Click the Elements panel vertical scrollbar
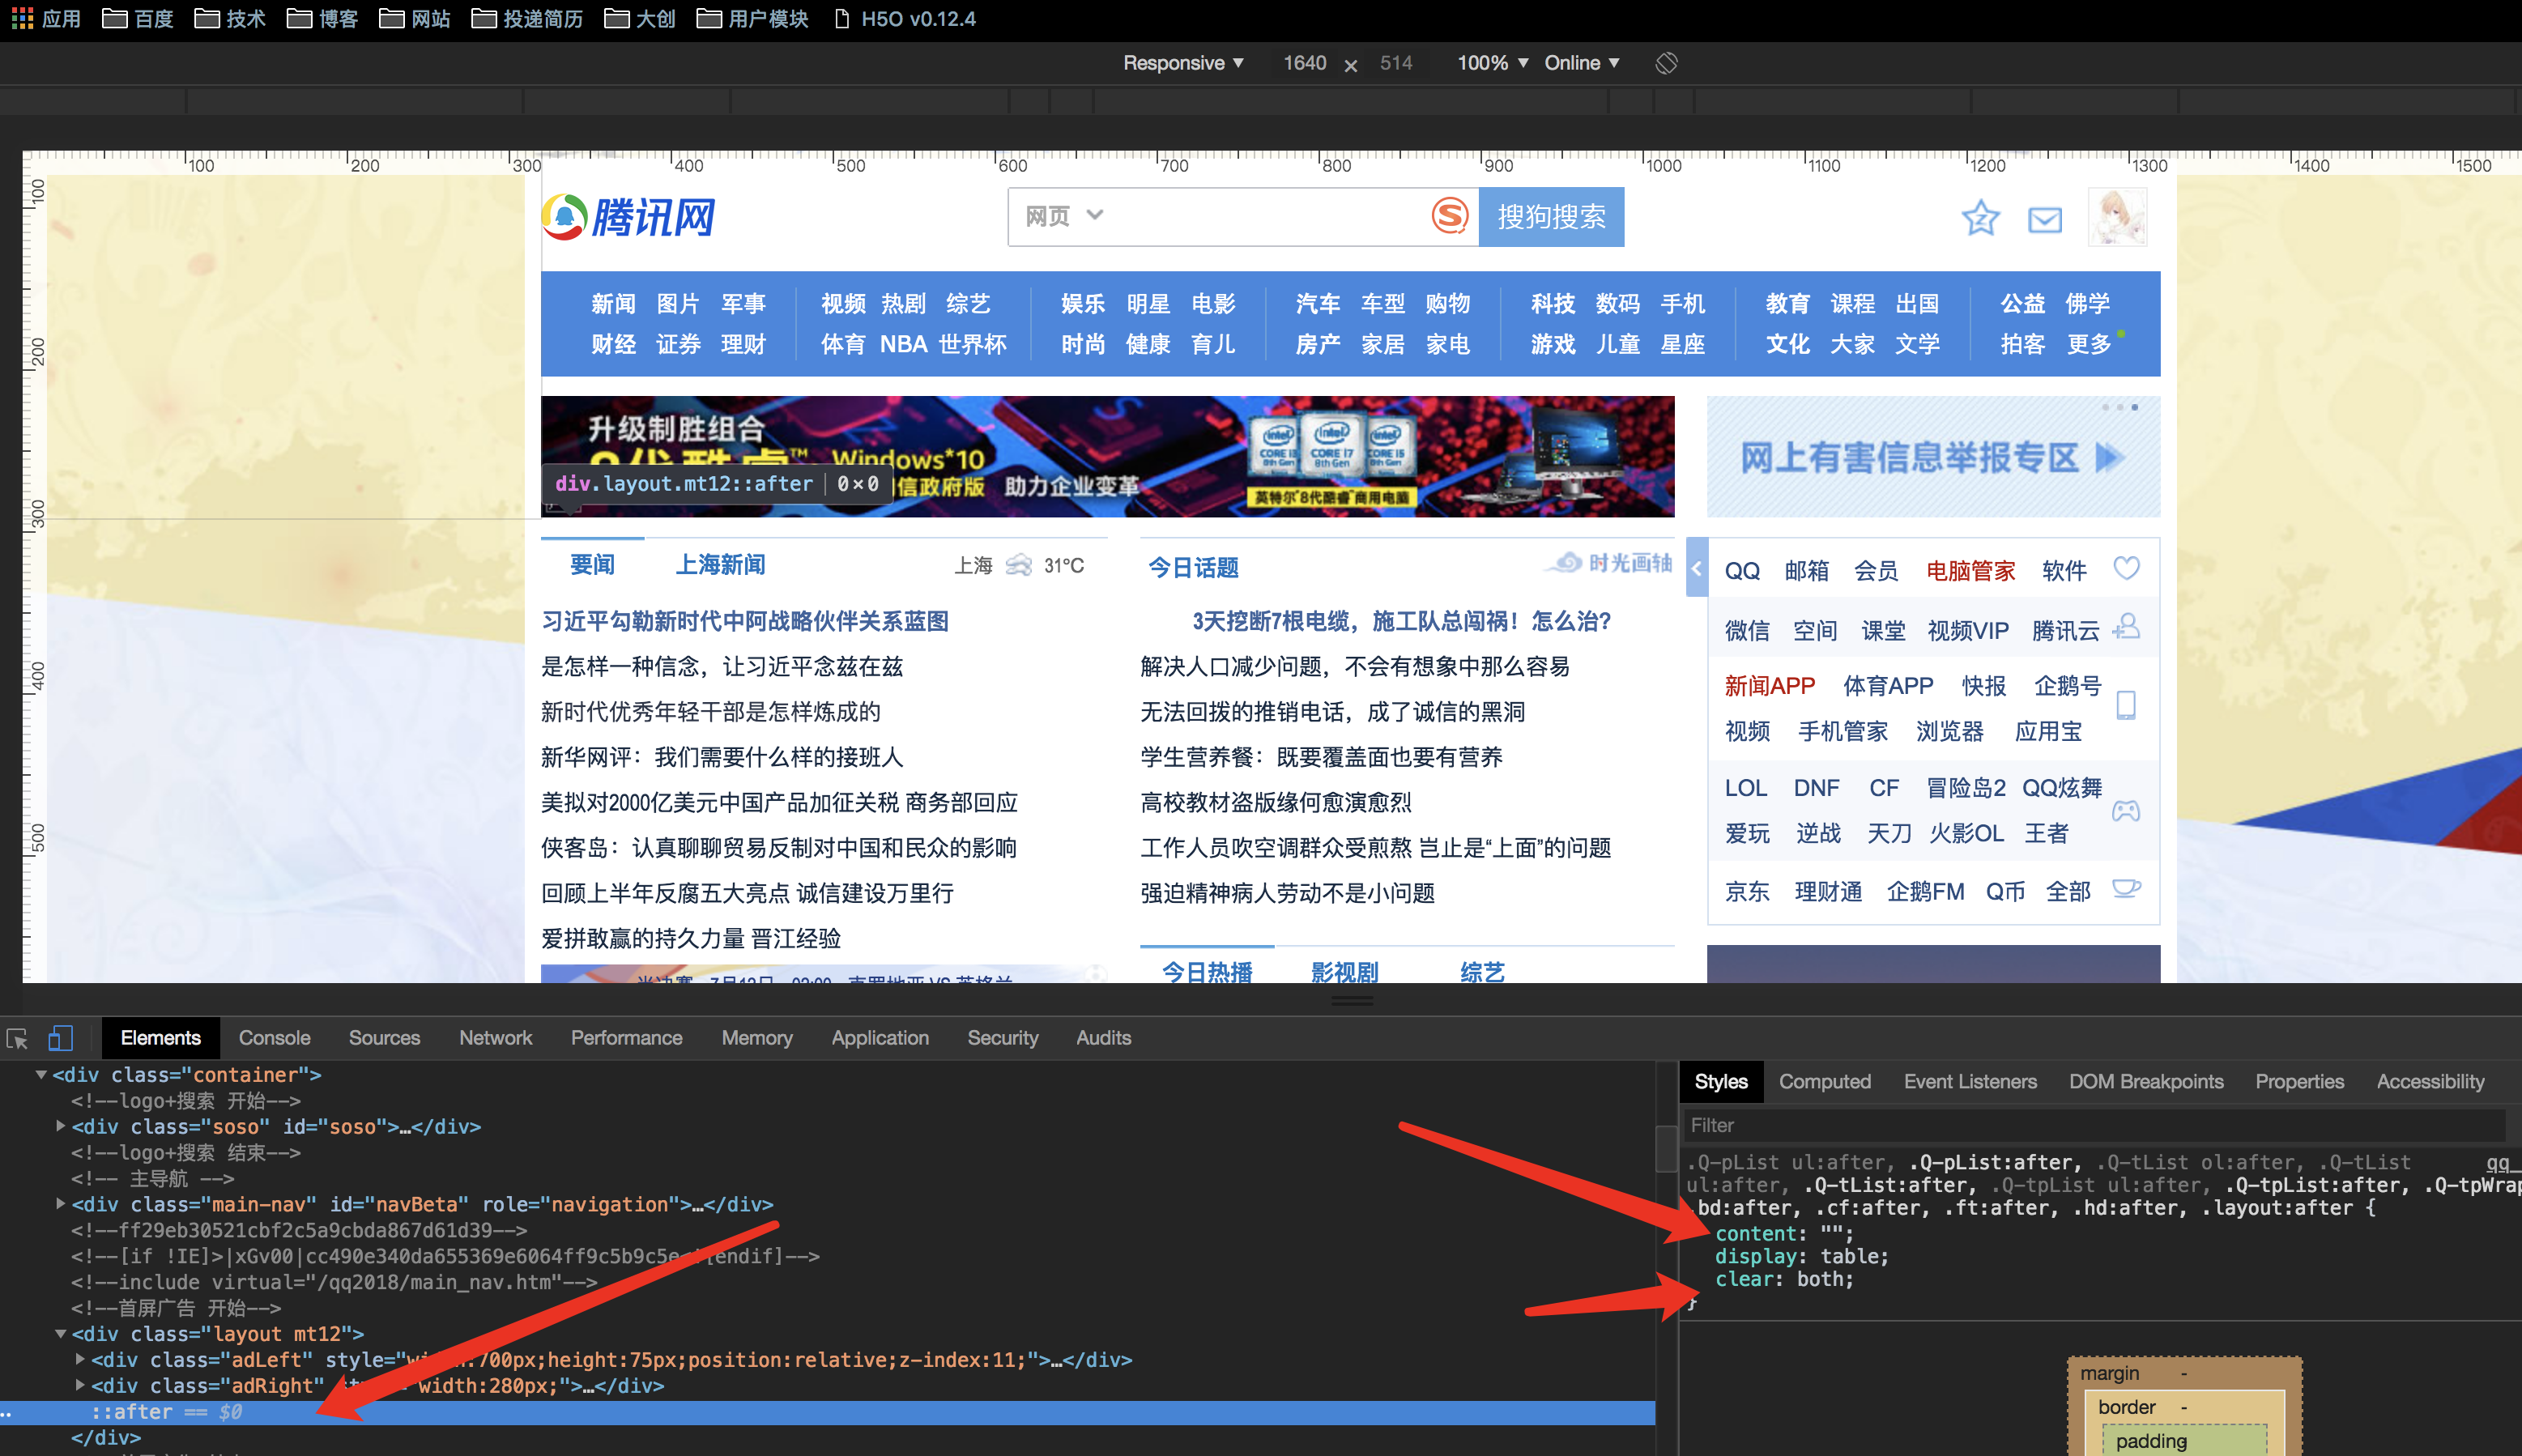2522x1456 pixels. click(1666, 1148)
